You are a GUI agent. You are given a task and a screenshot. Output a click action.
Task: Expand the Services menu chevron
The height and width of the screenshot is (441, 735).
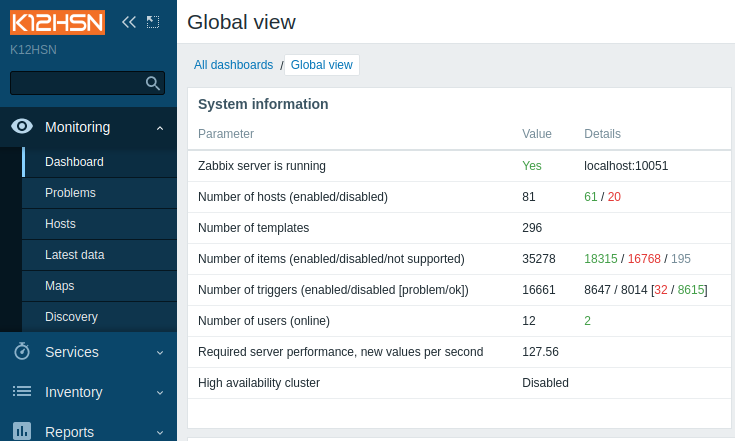160,352
